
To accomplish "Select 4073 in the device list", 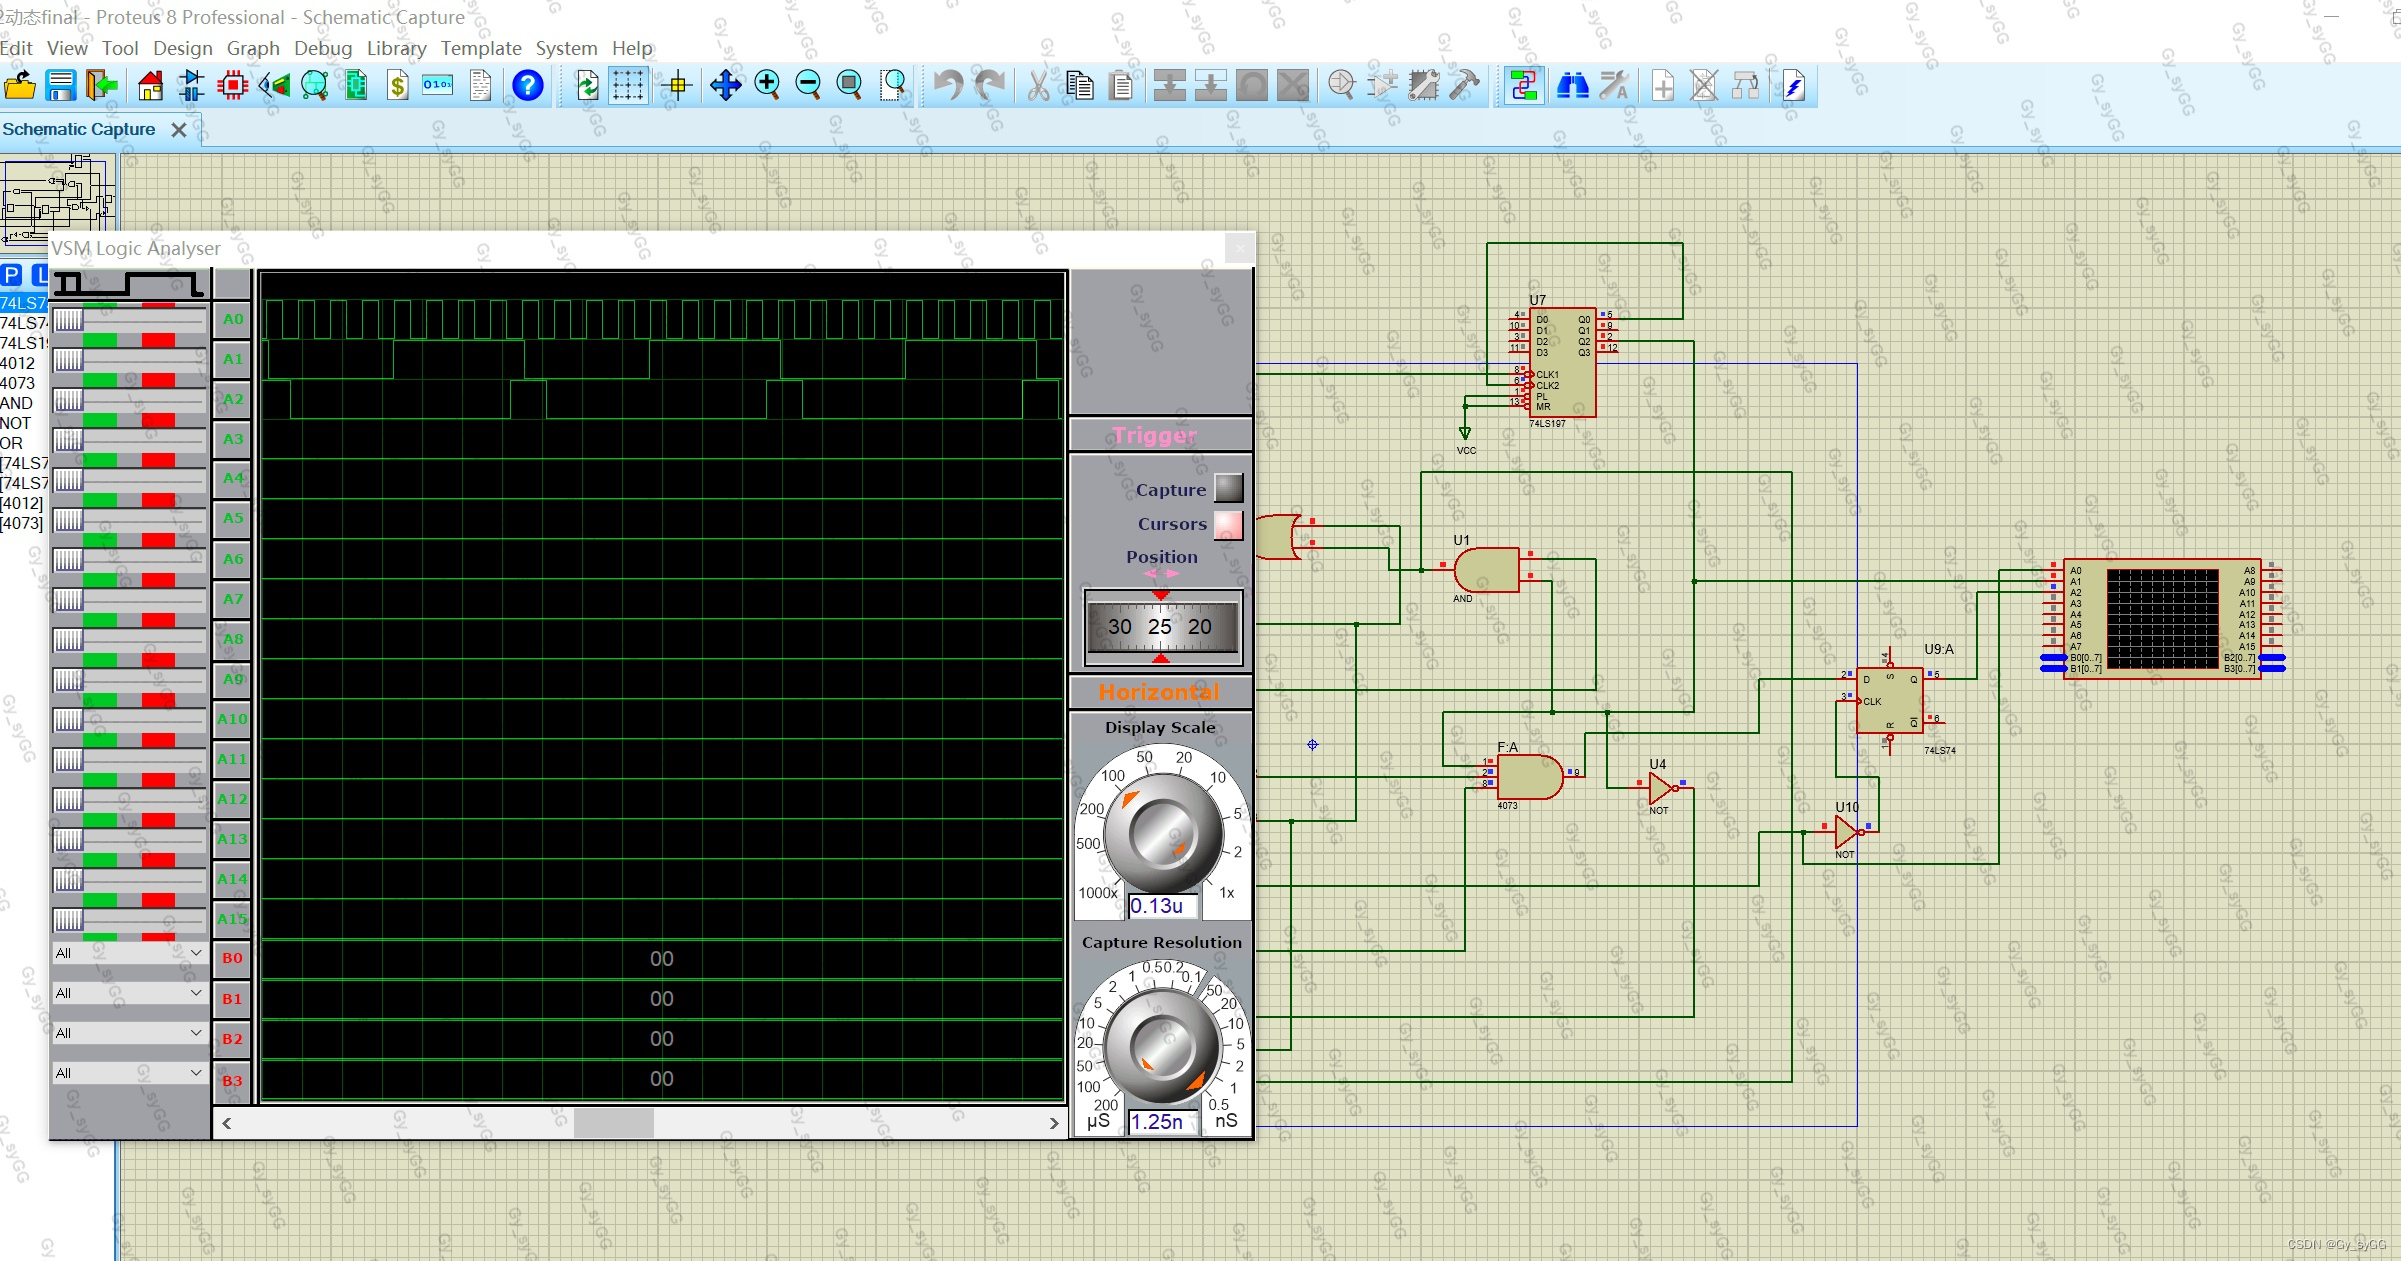I will coord(18,383).
